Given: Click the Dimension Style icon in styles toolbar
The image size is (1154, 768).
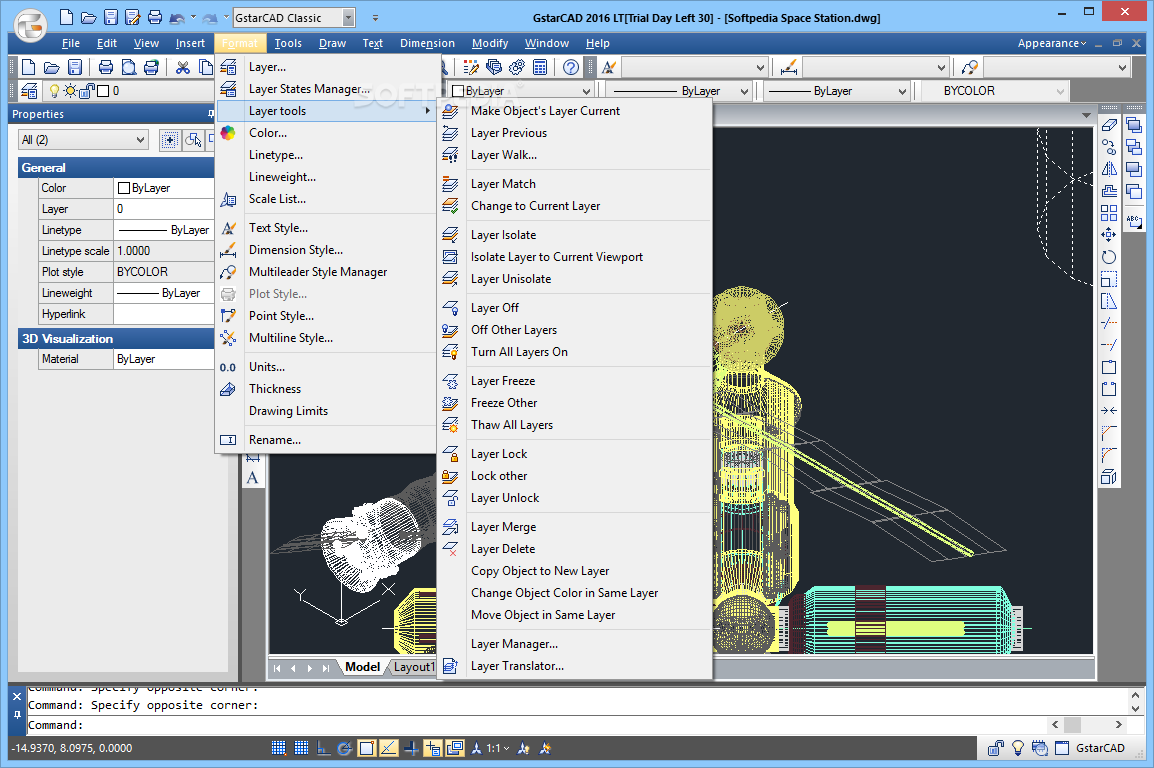Looking at the screenshot, I should point(789,68).
